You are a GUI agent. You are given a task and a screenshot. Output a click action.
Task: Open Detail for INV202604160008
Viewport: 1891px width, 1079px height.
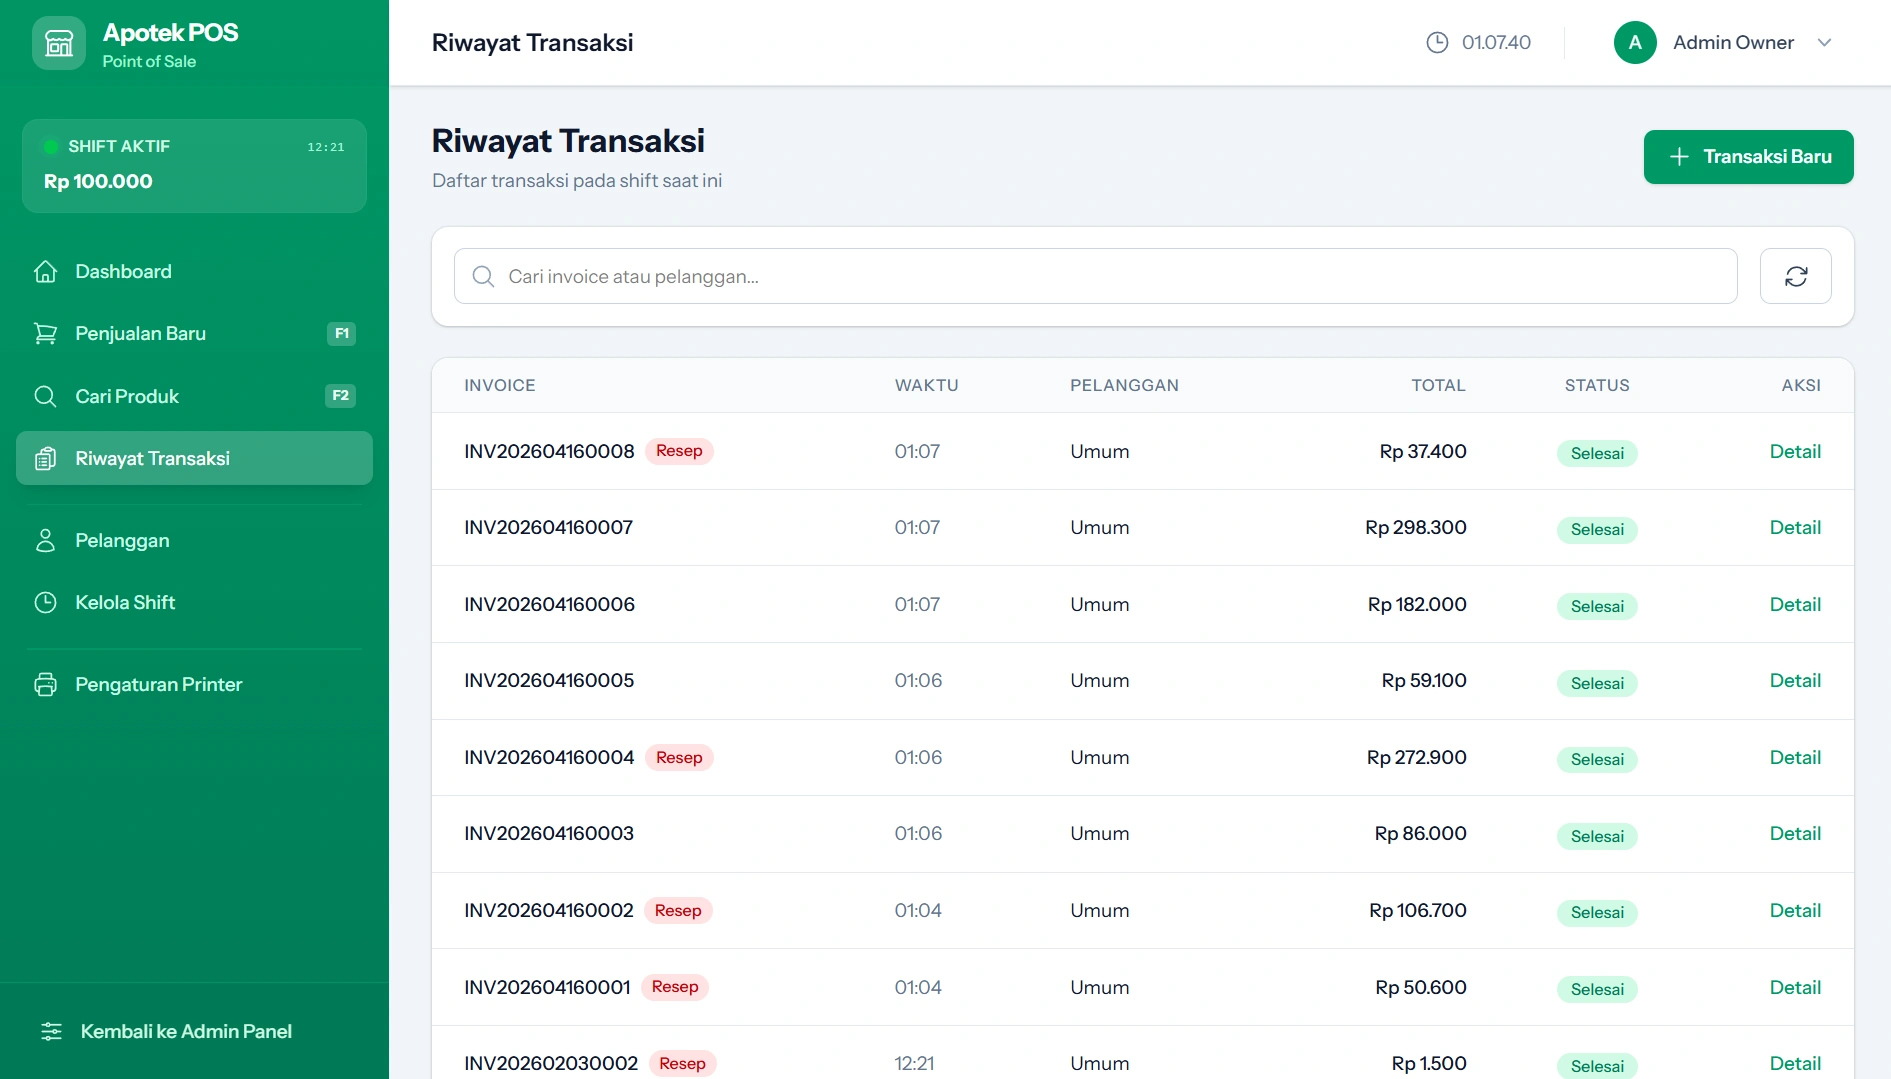[x=1795, y=451]
